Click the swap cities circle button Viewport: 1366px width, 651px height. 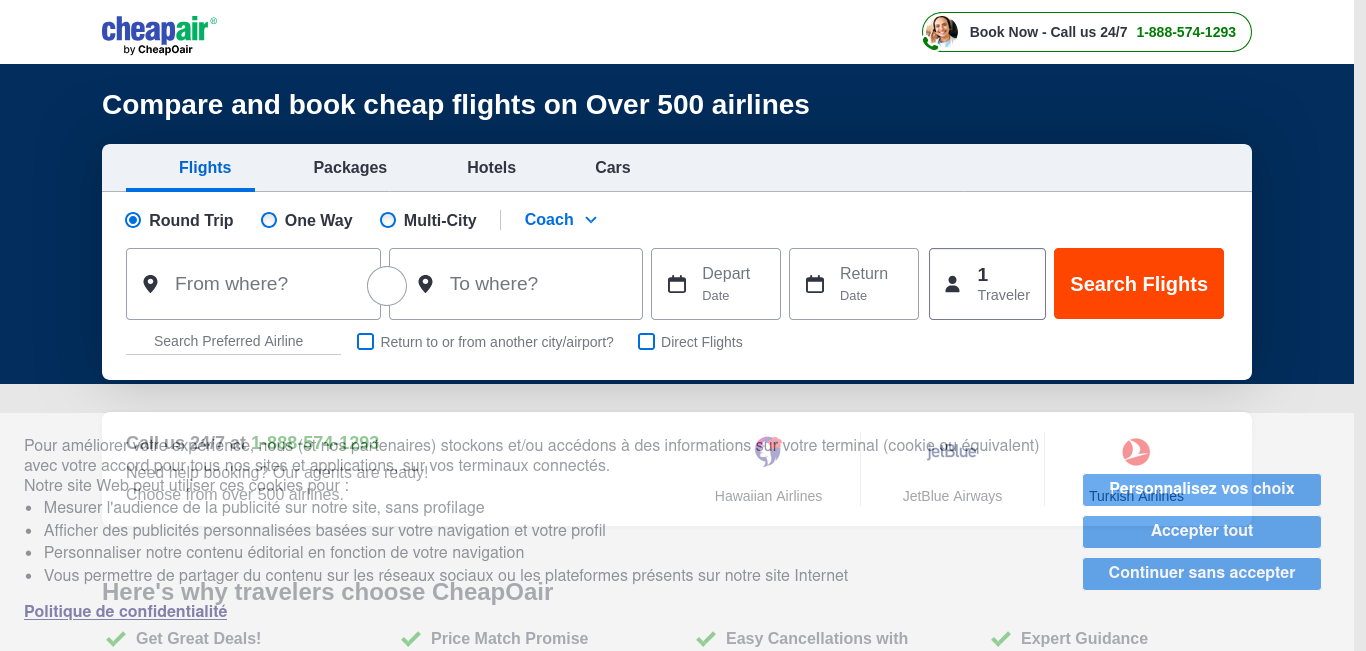point(387,286)
